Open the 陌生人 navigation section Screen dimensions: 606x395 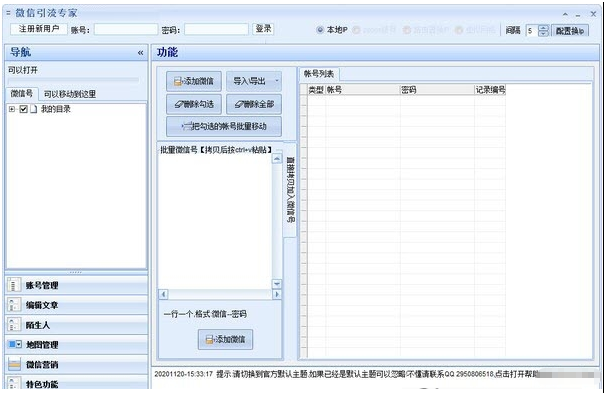click(77, 325)
